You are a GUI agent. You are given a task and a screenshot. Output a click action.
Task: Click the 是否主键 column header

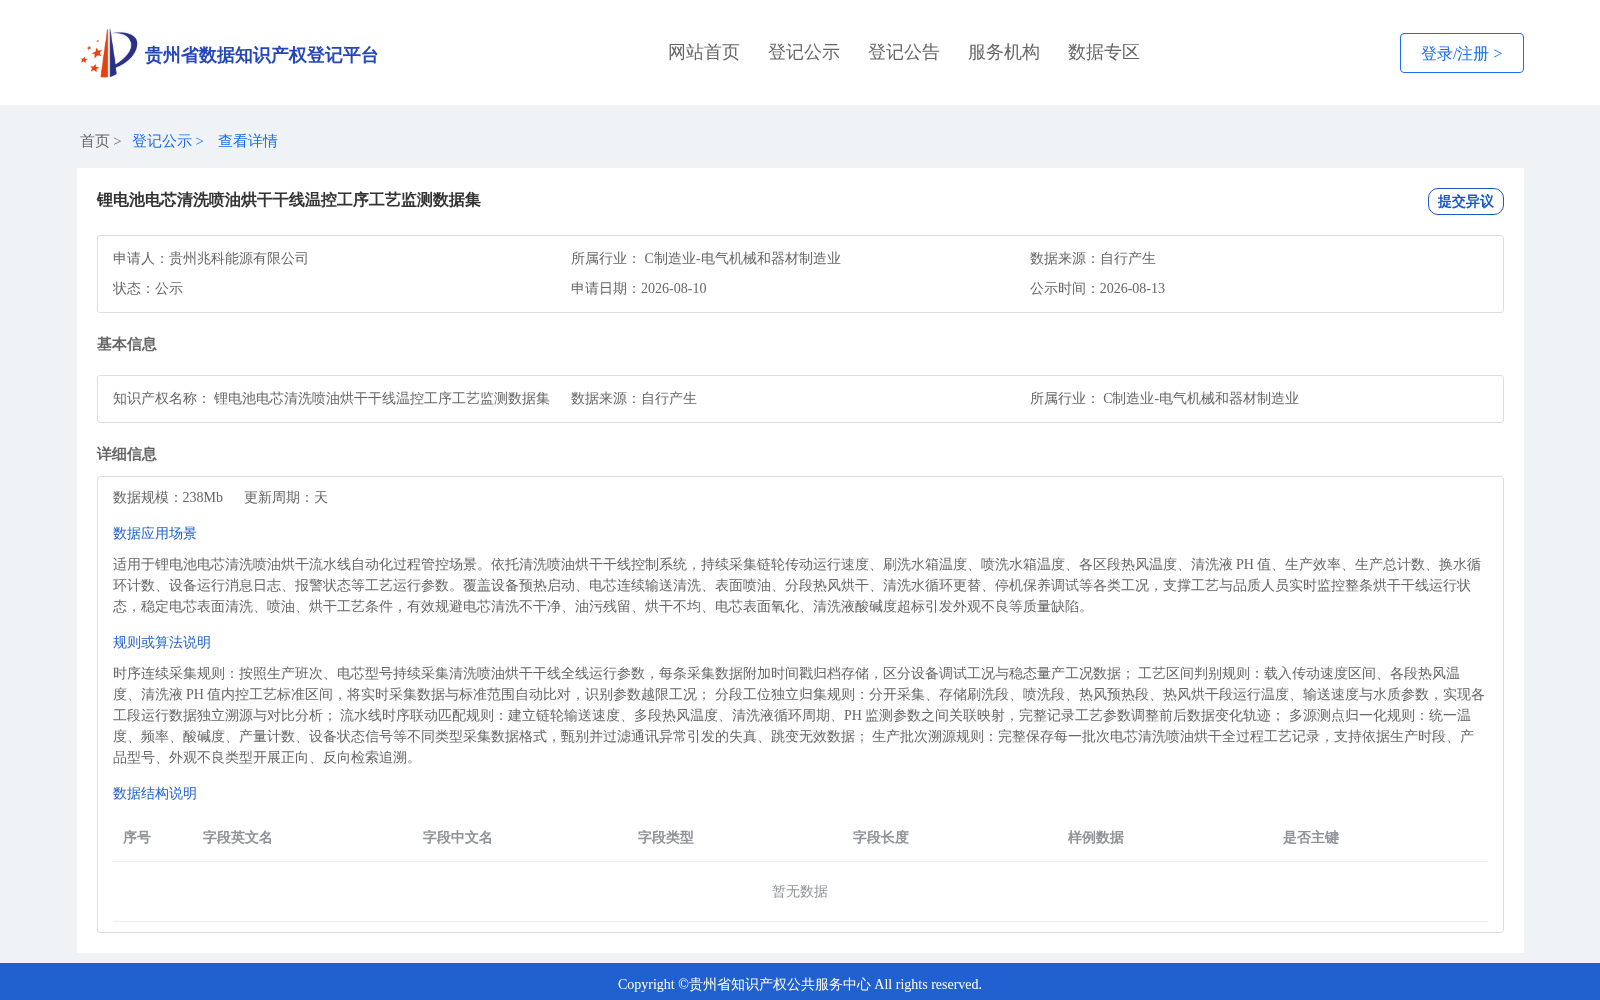[1311, 837]
